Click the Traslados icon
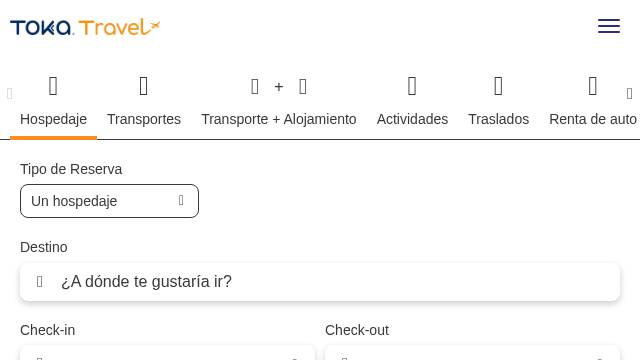This screenshot has height=360, width=640. tap(498, 86)
